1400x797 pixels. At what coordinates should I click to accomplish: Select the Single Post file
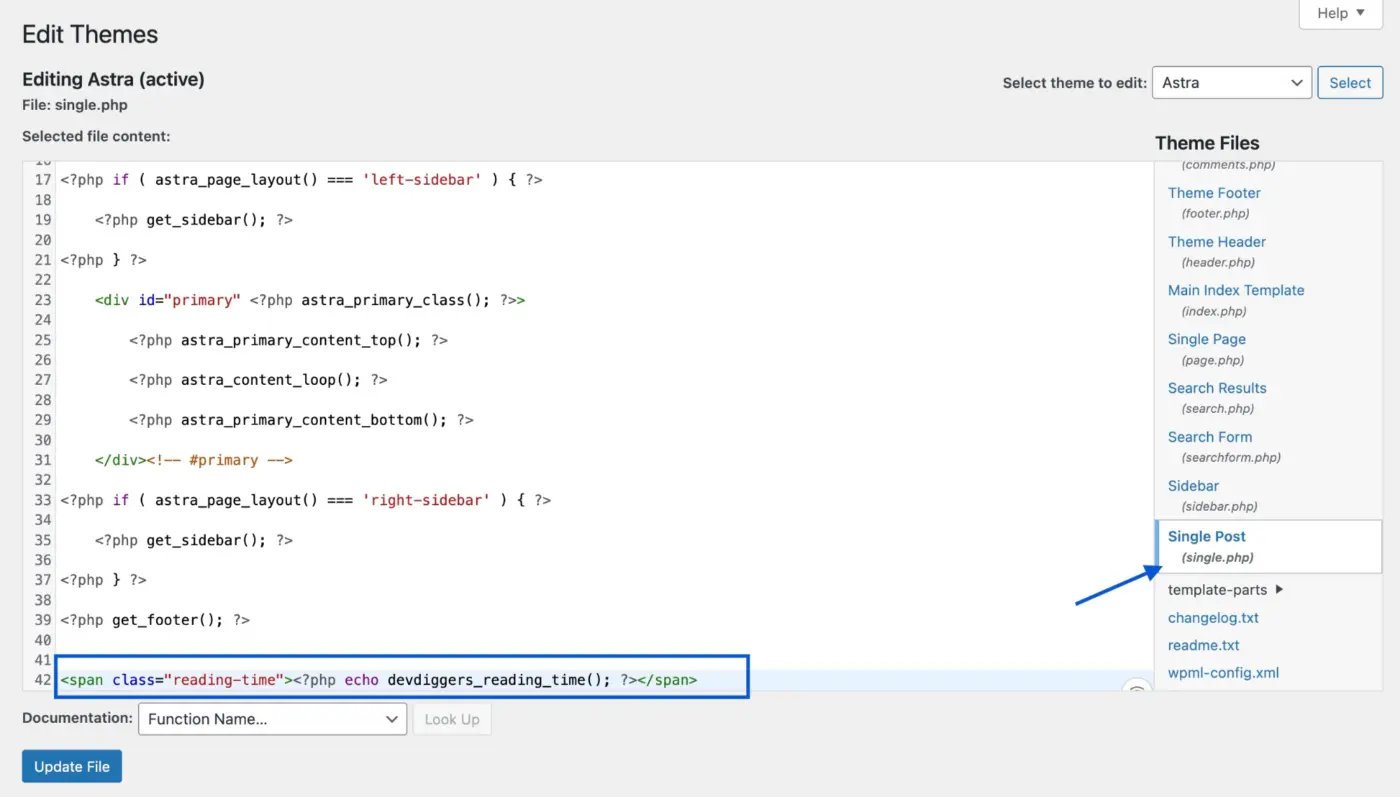[x=1268, y=546]
